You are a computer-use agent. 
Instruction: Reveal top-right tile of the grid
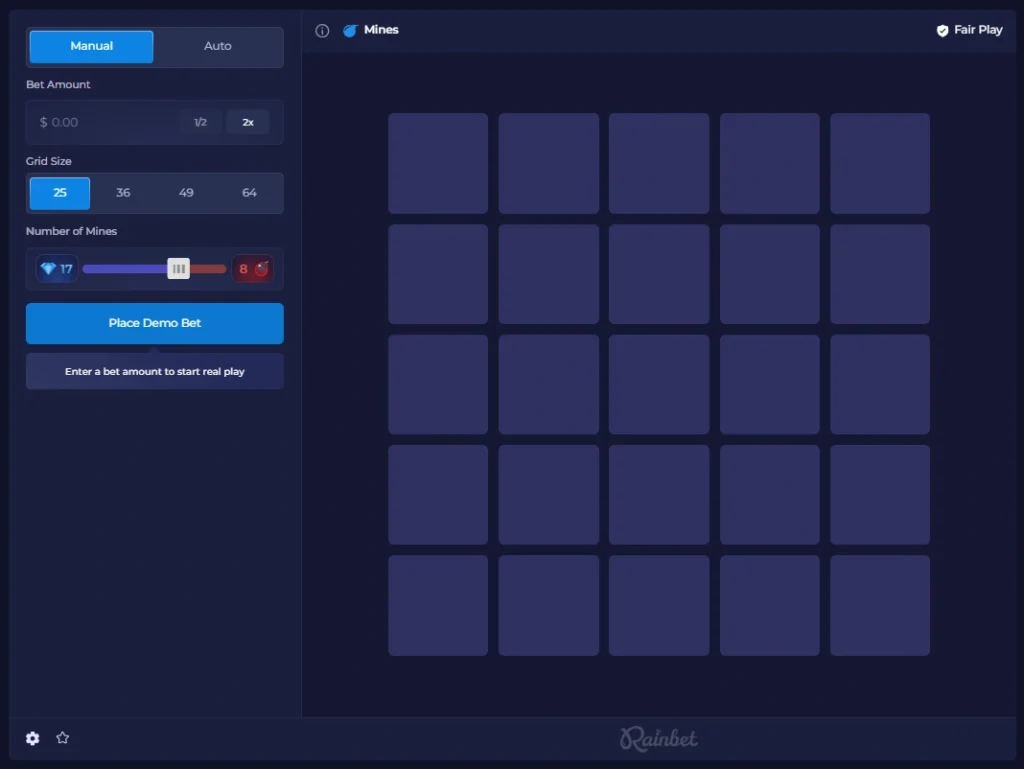pyautogui.click(x=880, y=163)
